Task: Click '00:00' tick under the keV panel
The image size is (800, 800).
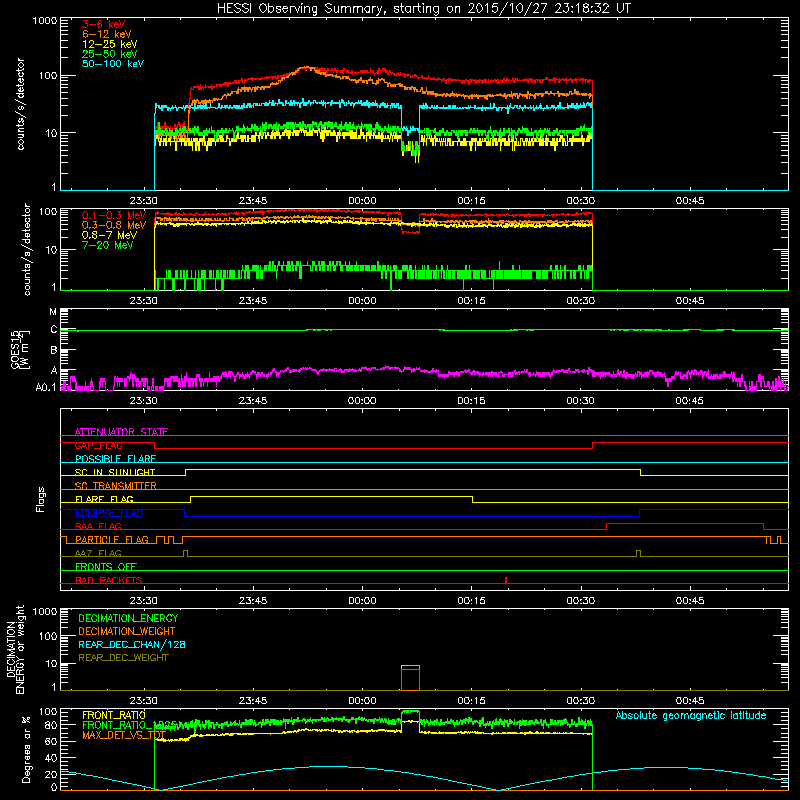Action: click(x=362, y=201)
